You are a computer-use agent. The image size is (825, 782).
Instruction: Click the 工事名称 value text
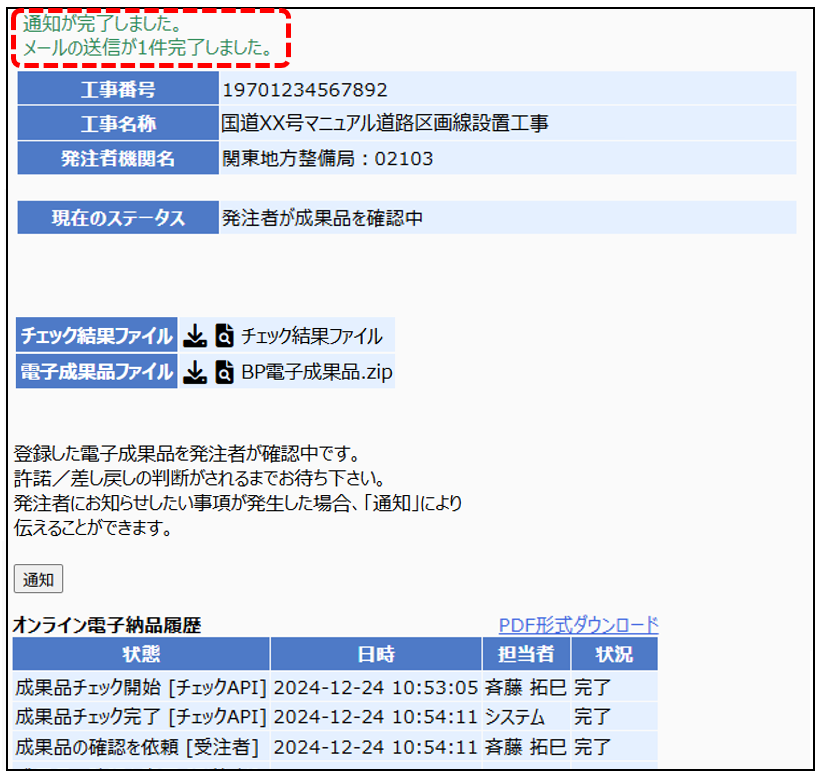coord(385,124)
